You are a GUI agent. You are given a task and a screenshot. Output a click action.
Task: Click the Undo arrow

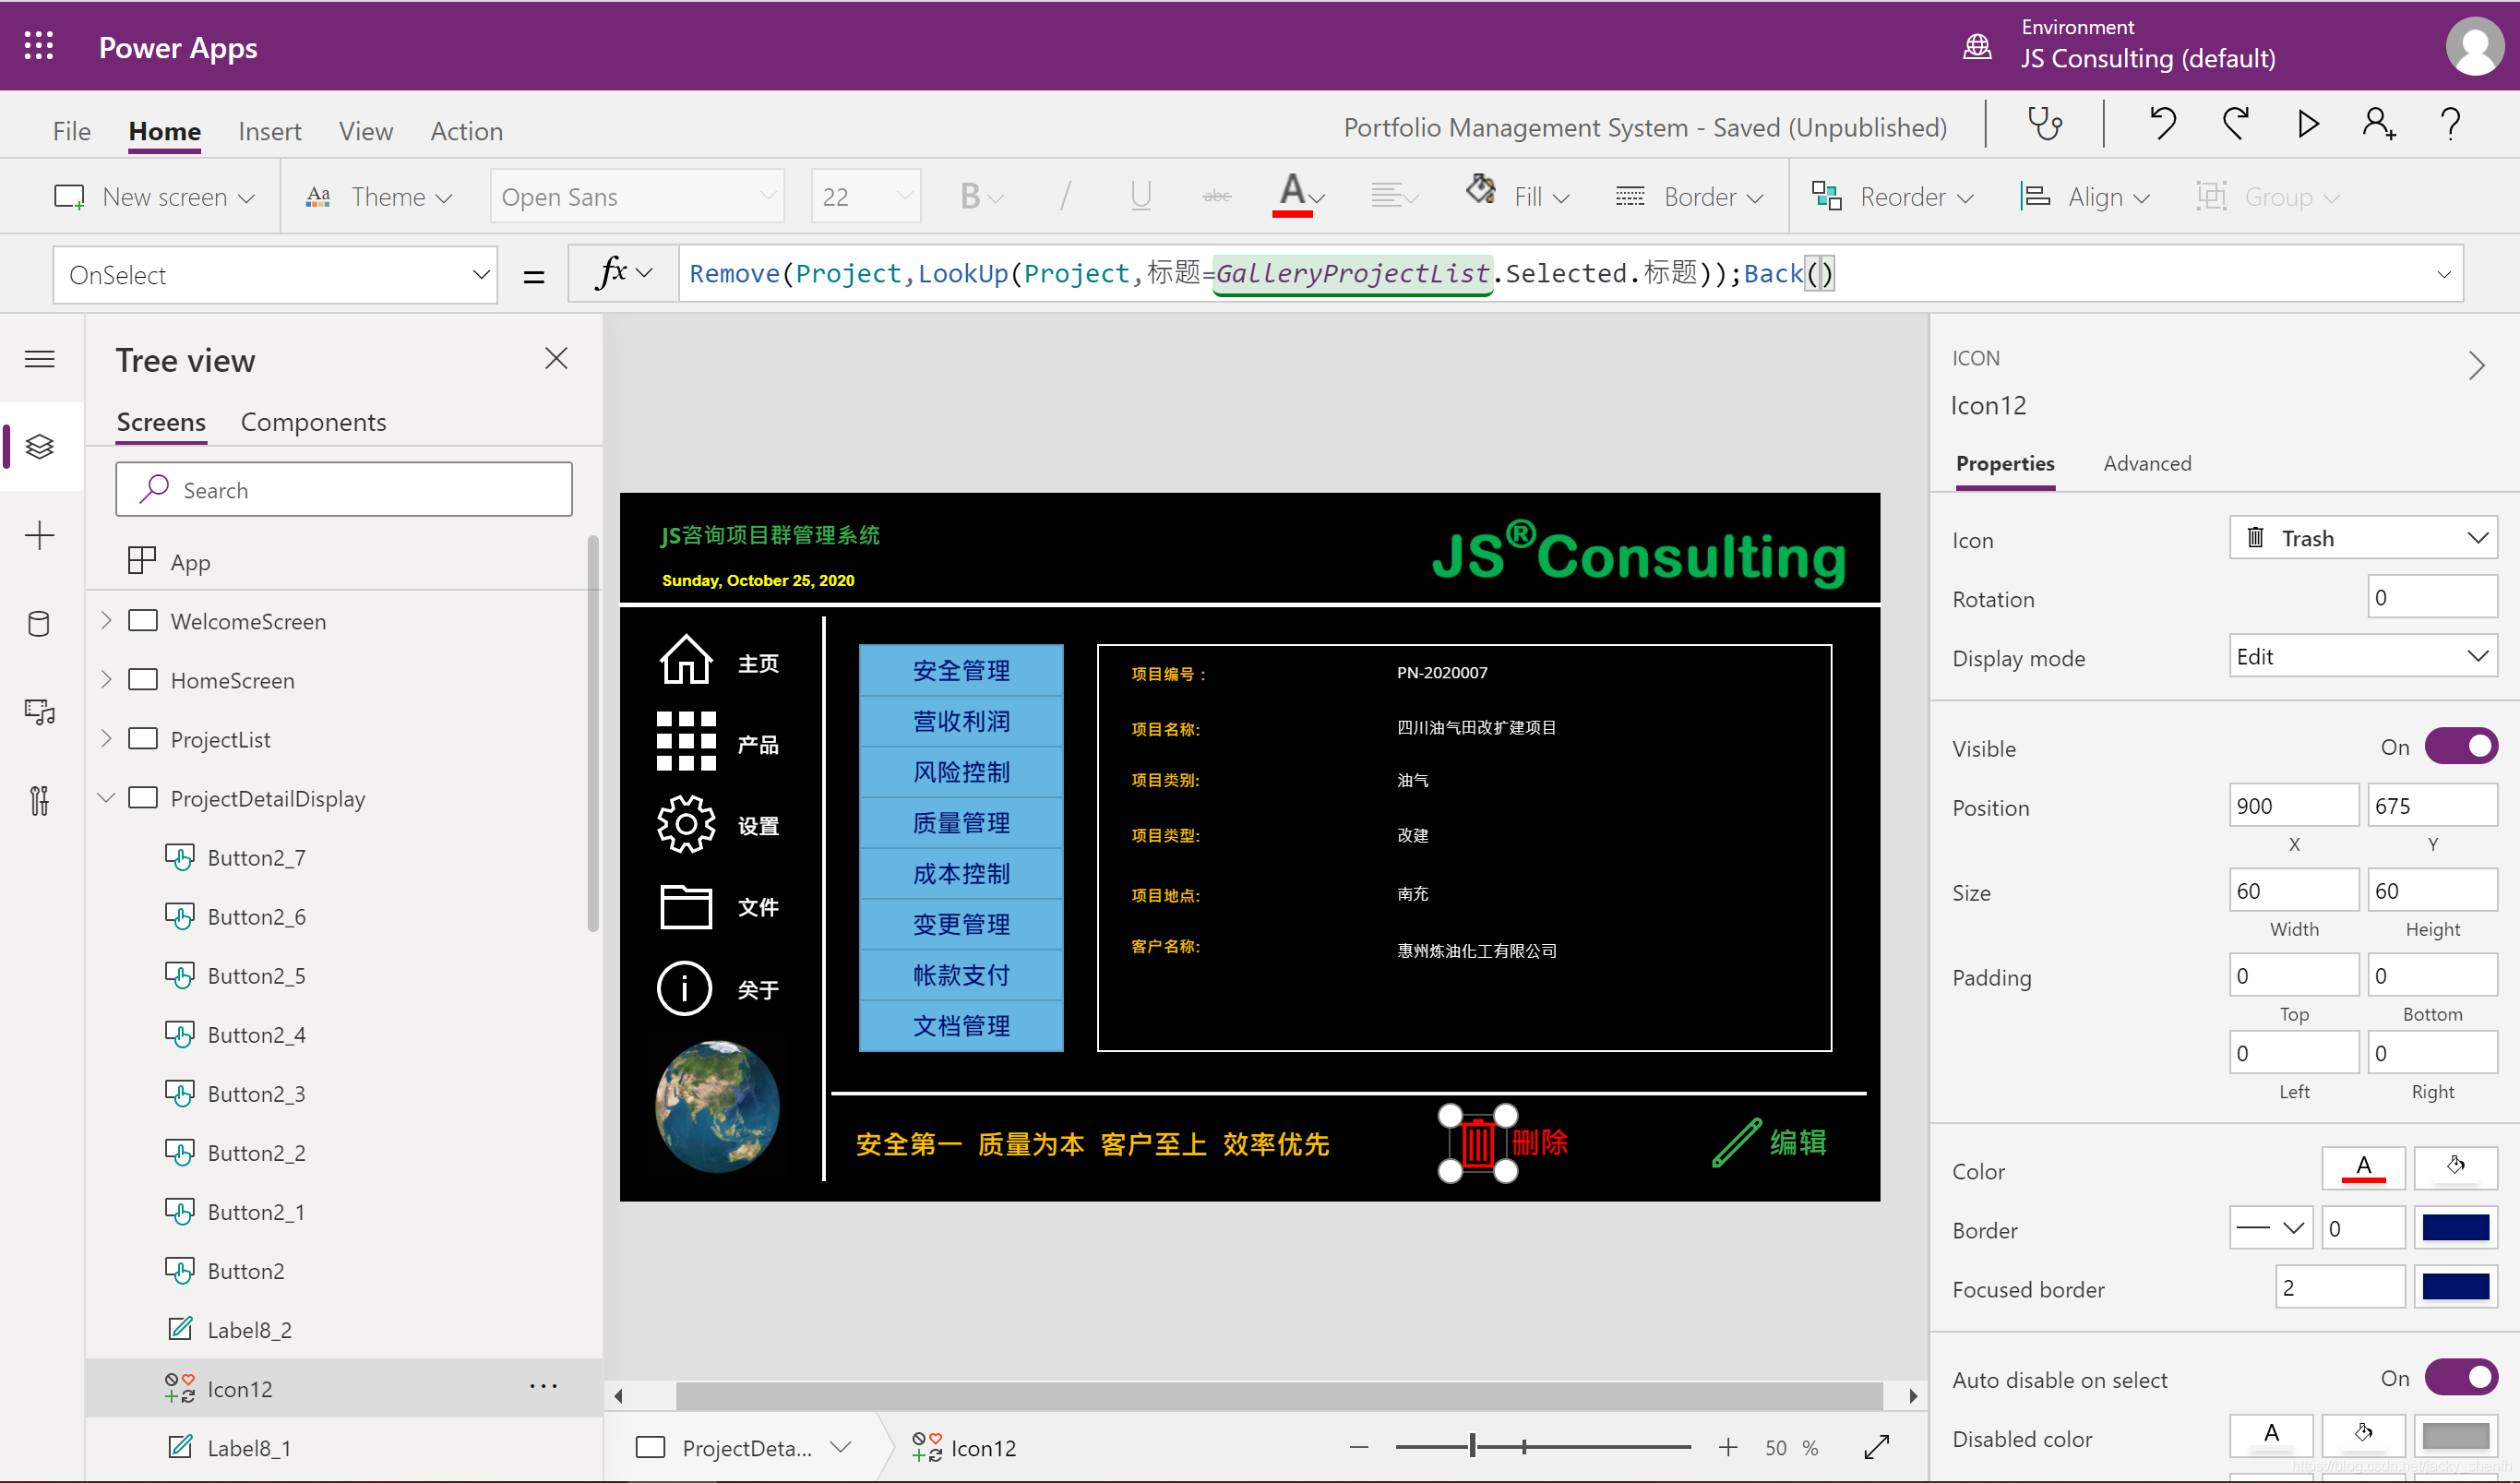[x=2163, y=124]
